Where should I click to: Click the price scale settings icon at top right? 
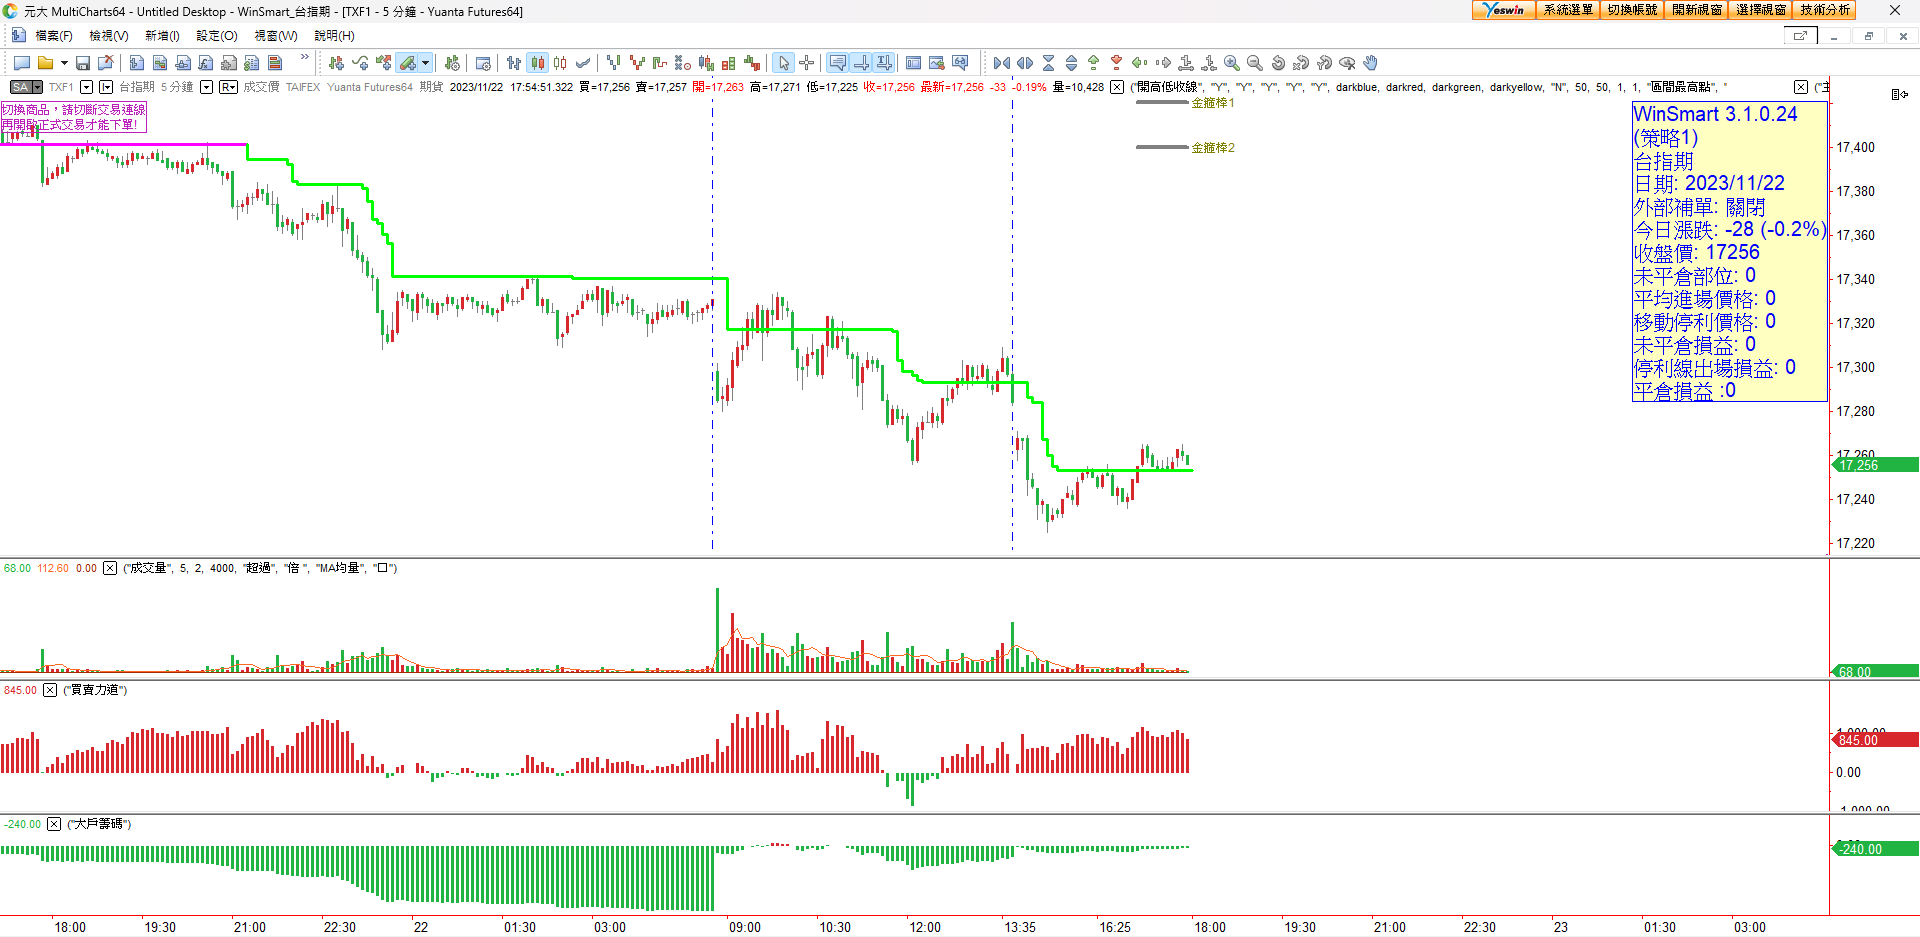tap(1899, 94)
